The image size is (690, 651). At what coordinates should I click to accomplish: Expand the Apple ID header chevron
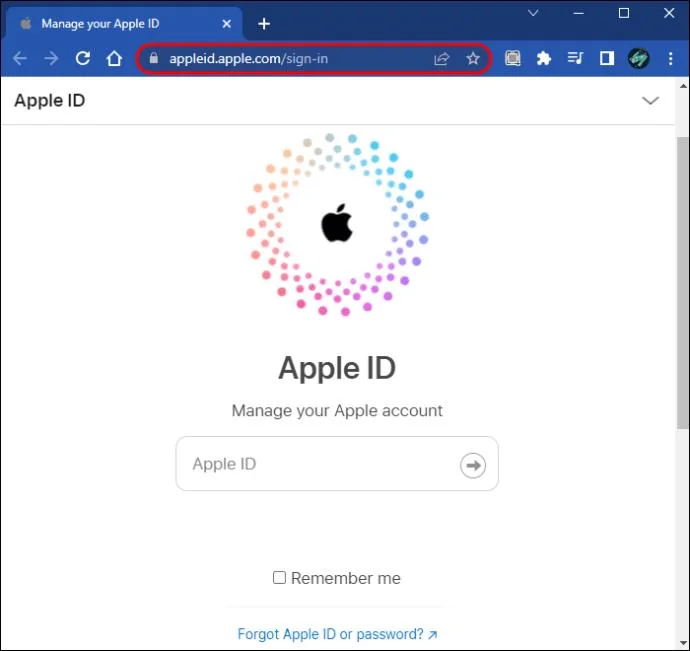(650, 101)
